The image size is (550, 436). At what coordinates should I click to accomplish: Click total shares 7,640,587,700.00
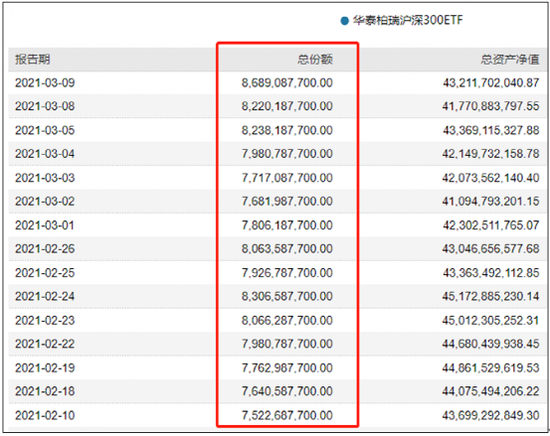point(287,391)
